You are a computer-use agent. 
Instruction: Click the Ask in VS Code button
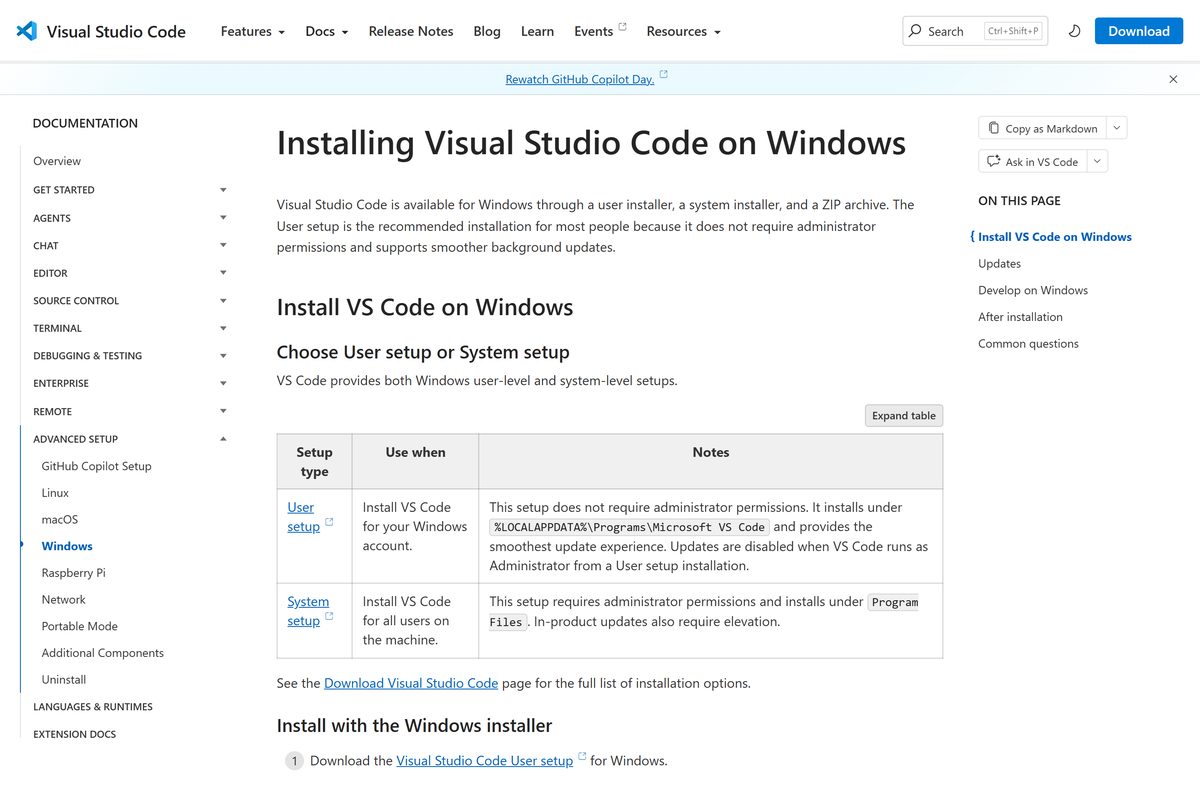[x=1033, y=161]
